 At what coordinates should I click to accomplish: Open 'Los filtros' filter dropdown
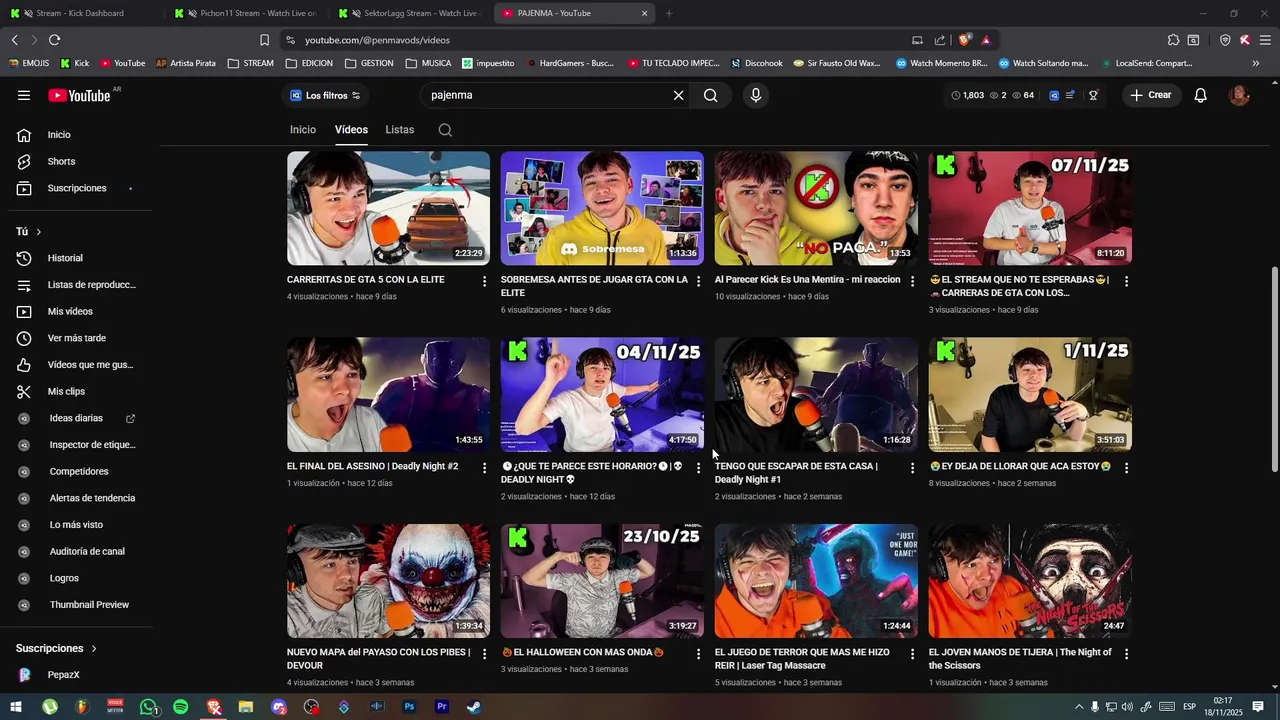coord(325,95)
